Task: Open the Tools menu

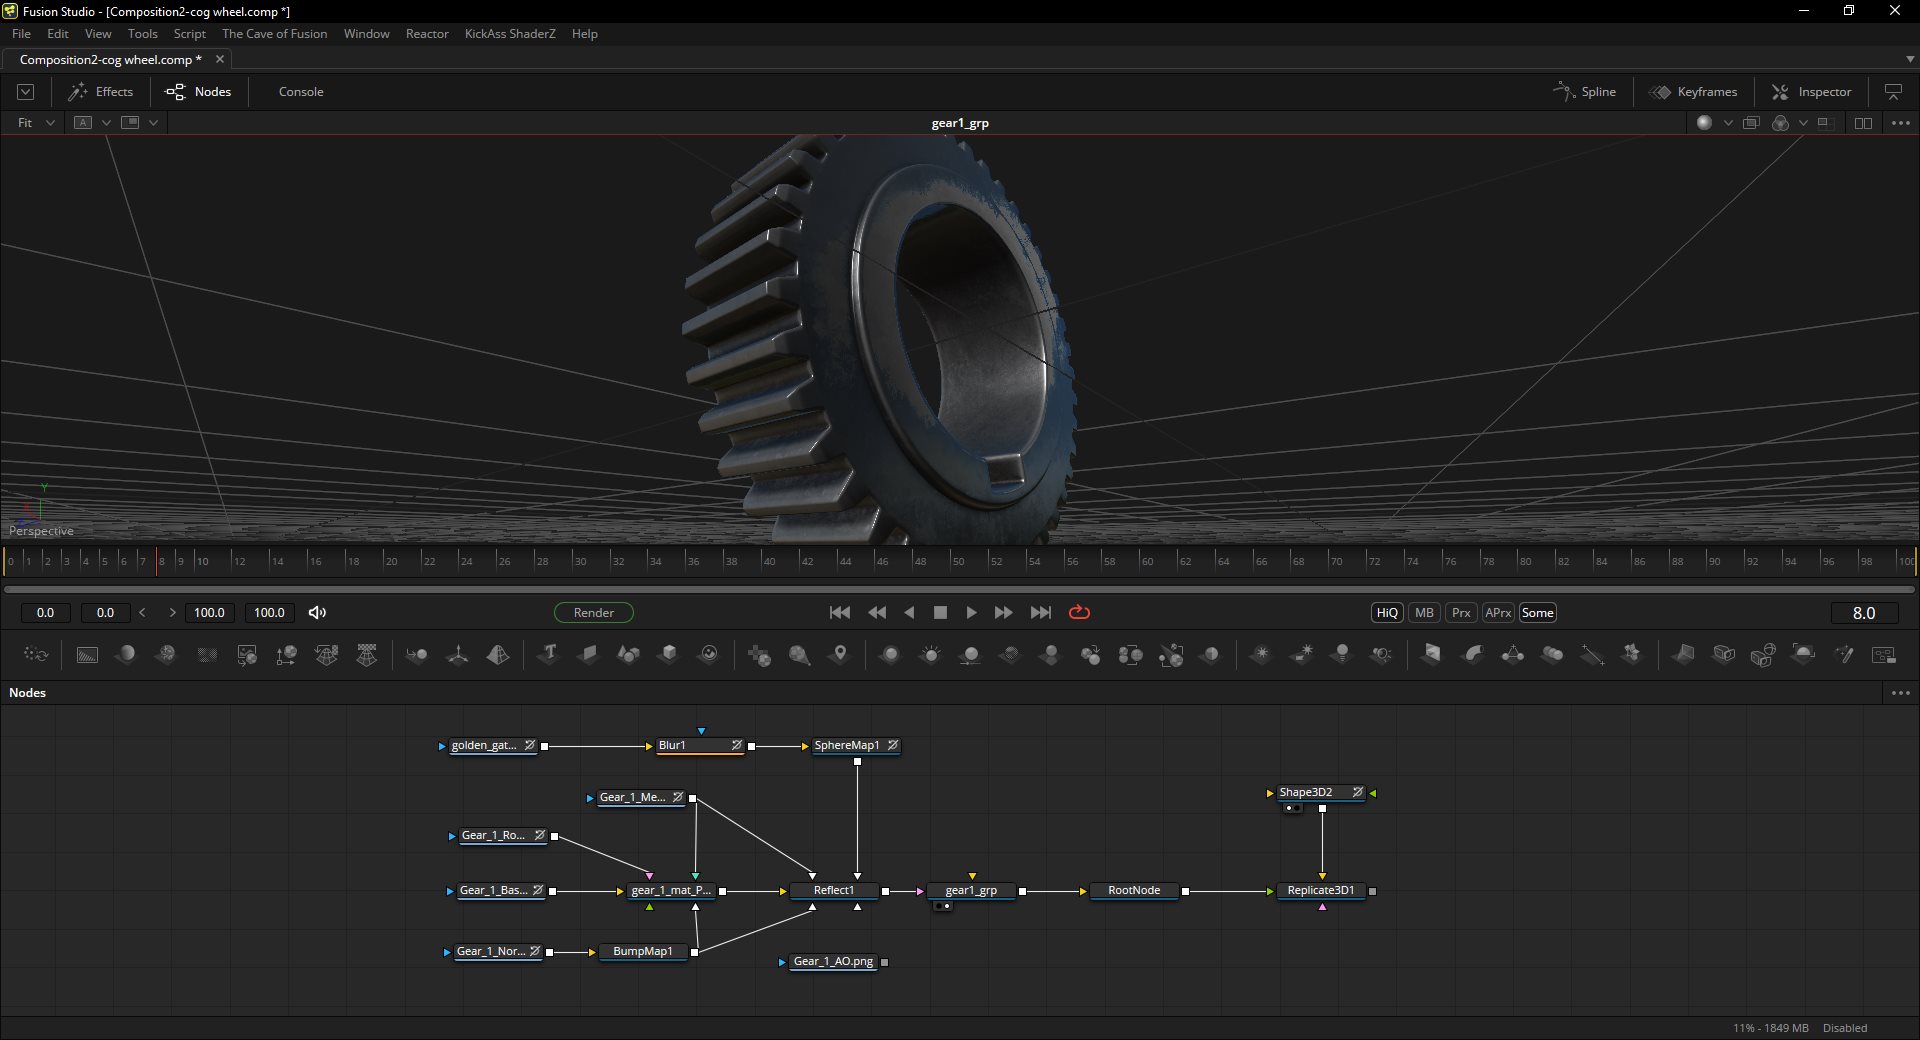Action: point(143,33)
